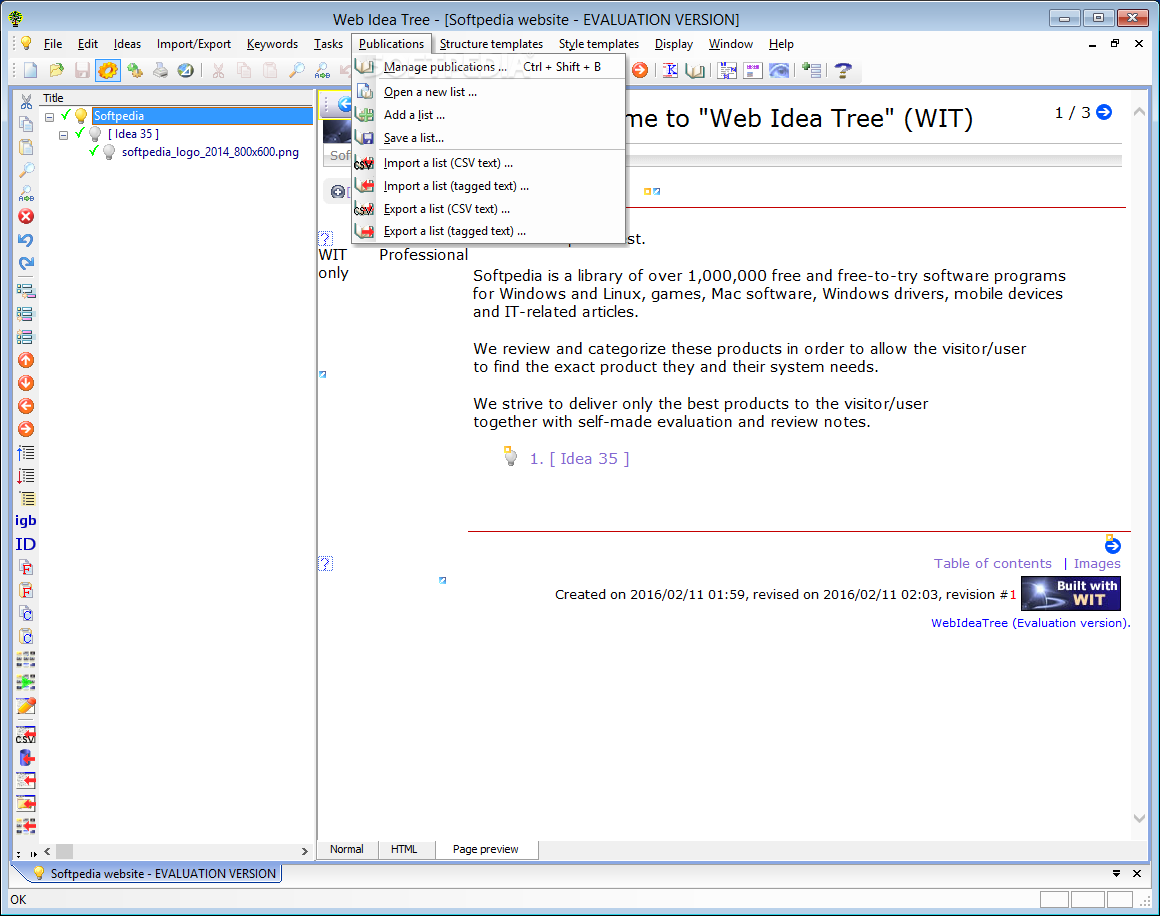Switch to the Normal tab

coord(346,849)
